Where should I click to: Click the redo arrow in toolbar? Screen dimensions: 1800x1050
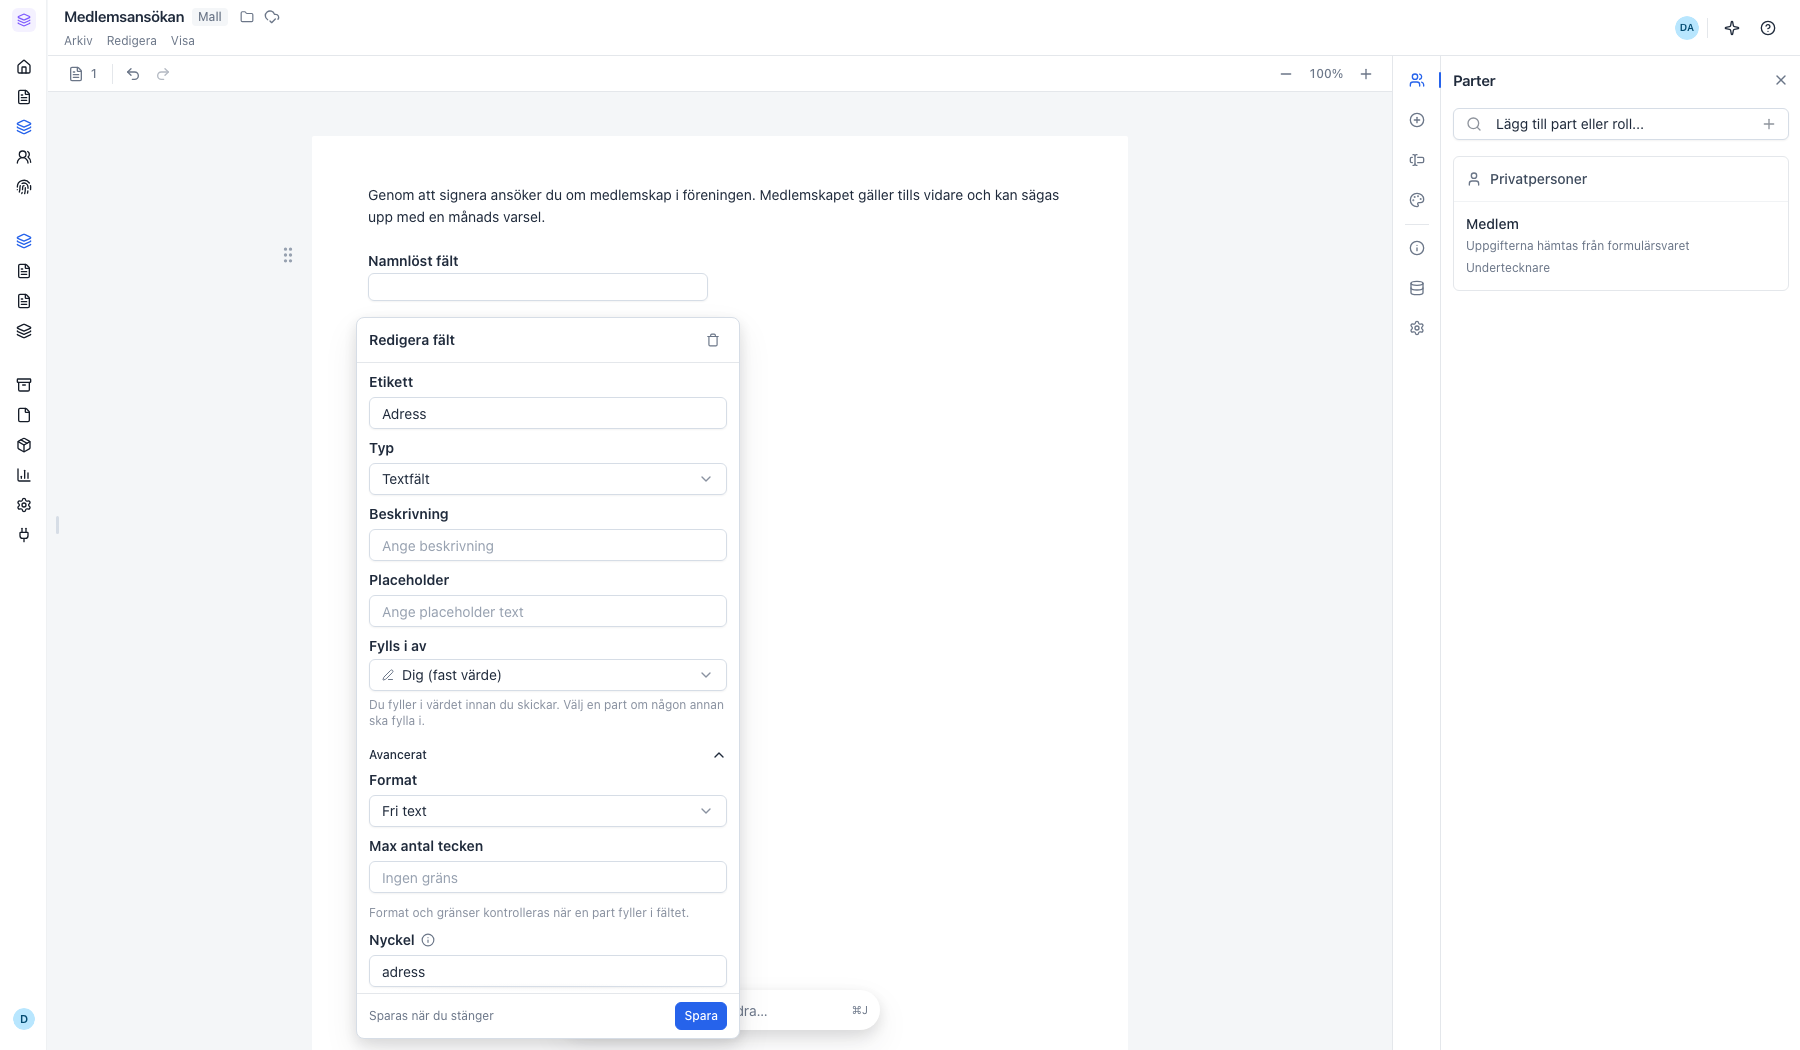[x=163, y=74]
